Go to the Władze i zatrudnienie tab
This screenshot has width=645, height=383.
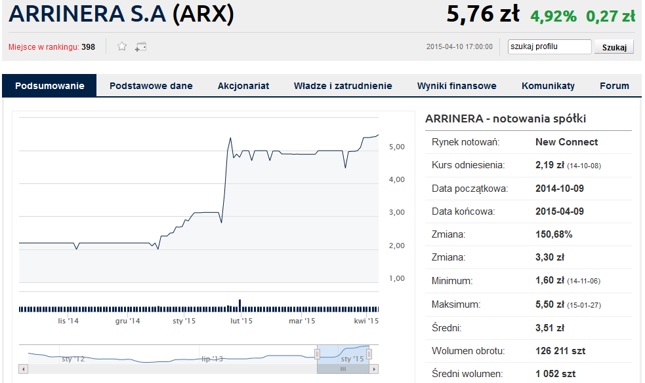(343, 86)
